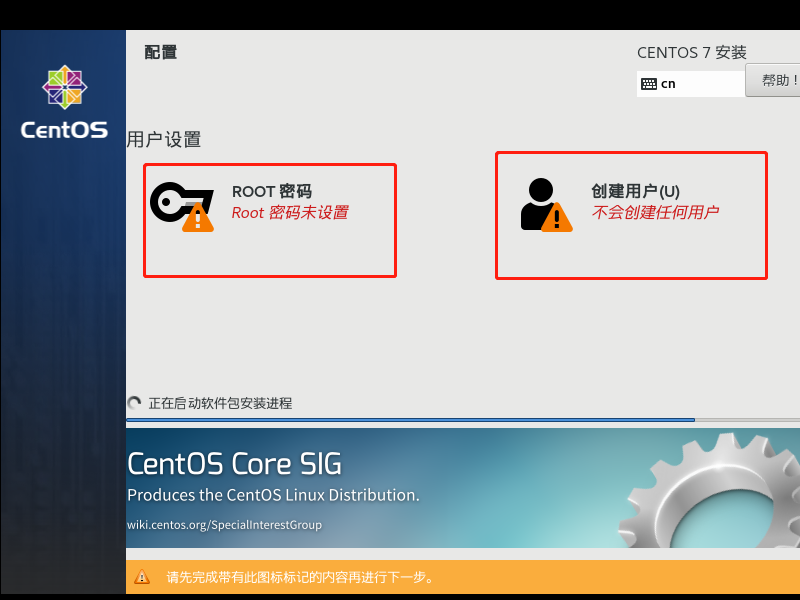800x600 pixels.
Task: Click the user silhouette icon on 创建用户 tile
Action: click(539, 201)
